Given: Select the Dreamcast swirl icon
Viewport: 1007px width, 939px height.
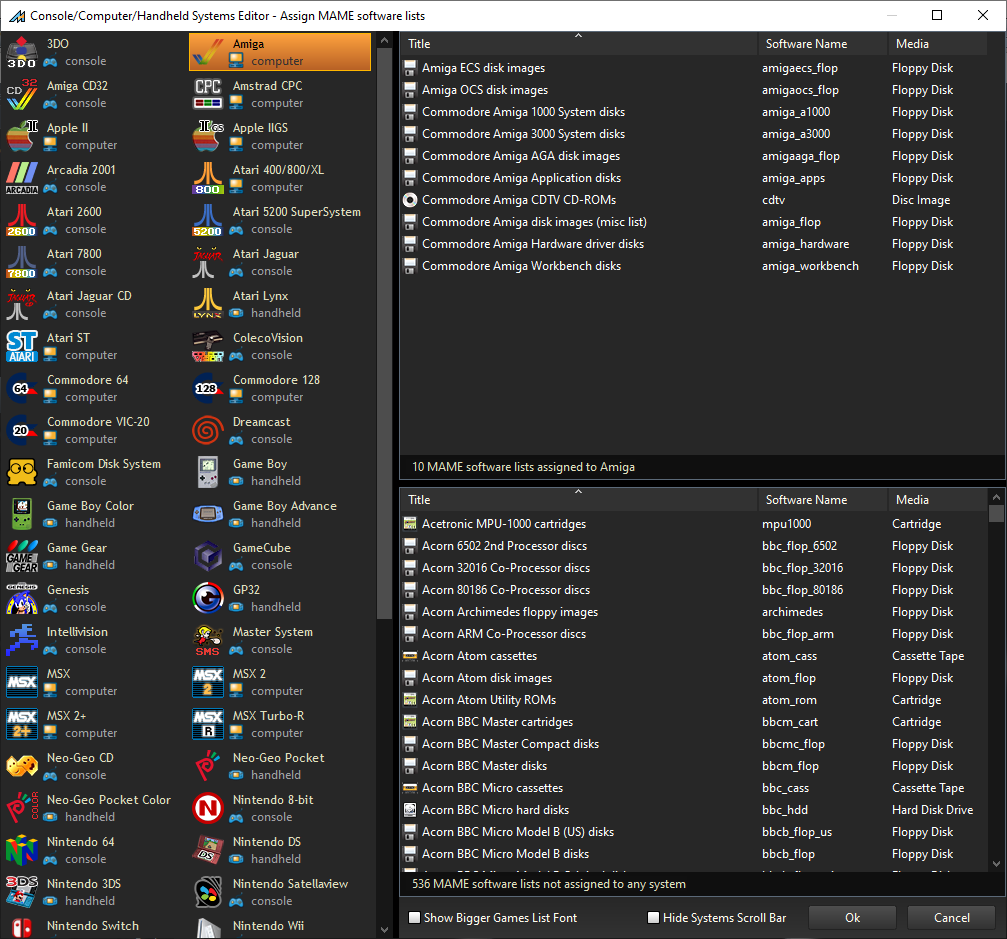Looking at the screenshot, I should pos(207,430).
